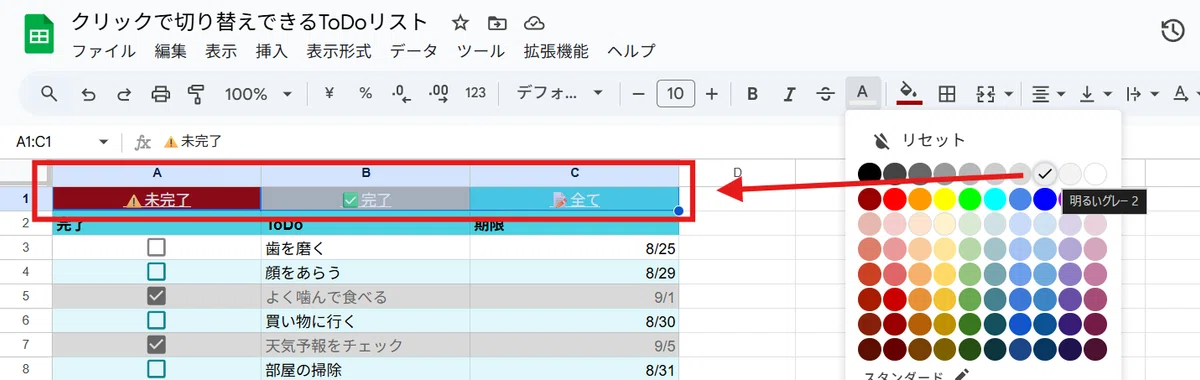Click the 全て link in cell C1

tap(585, 200)
